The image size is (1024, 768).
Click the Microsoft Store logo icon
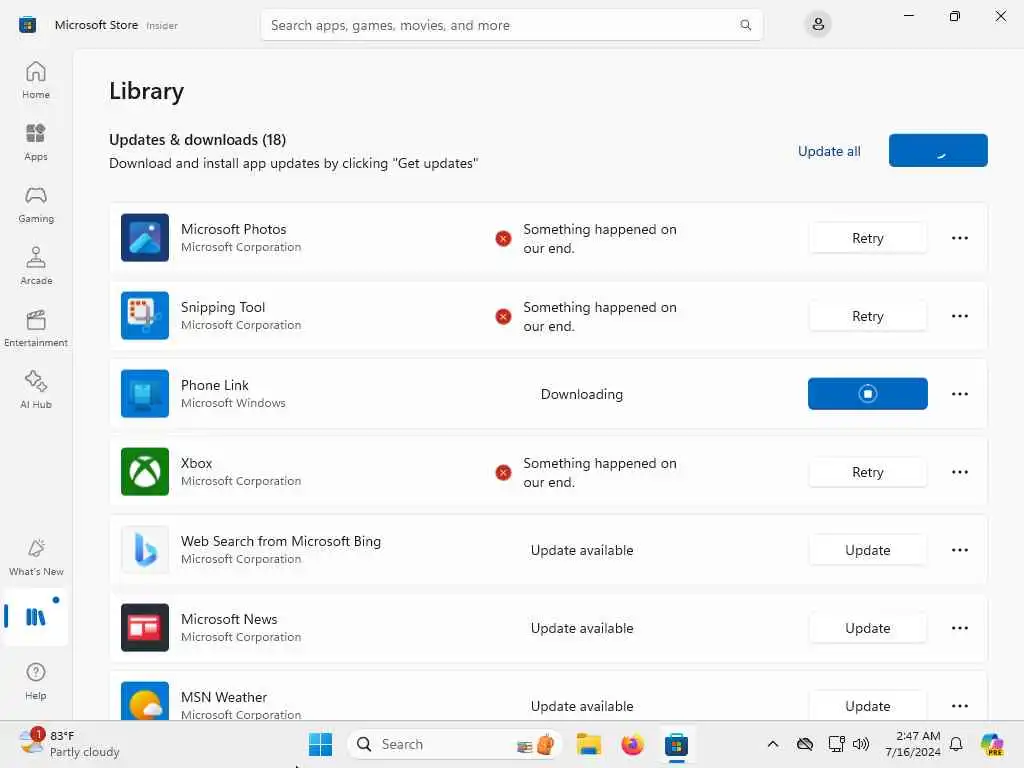pos(27,25)
